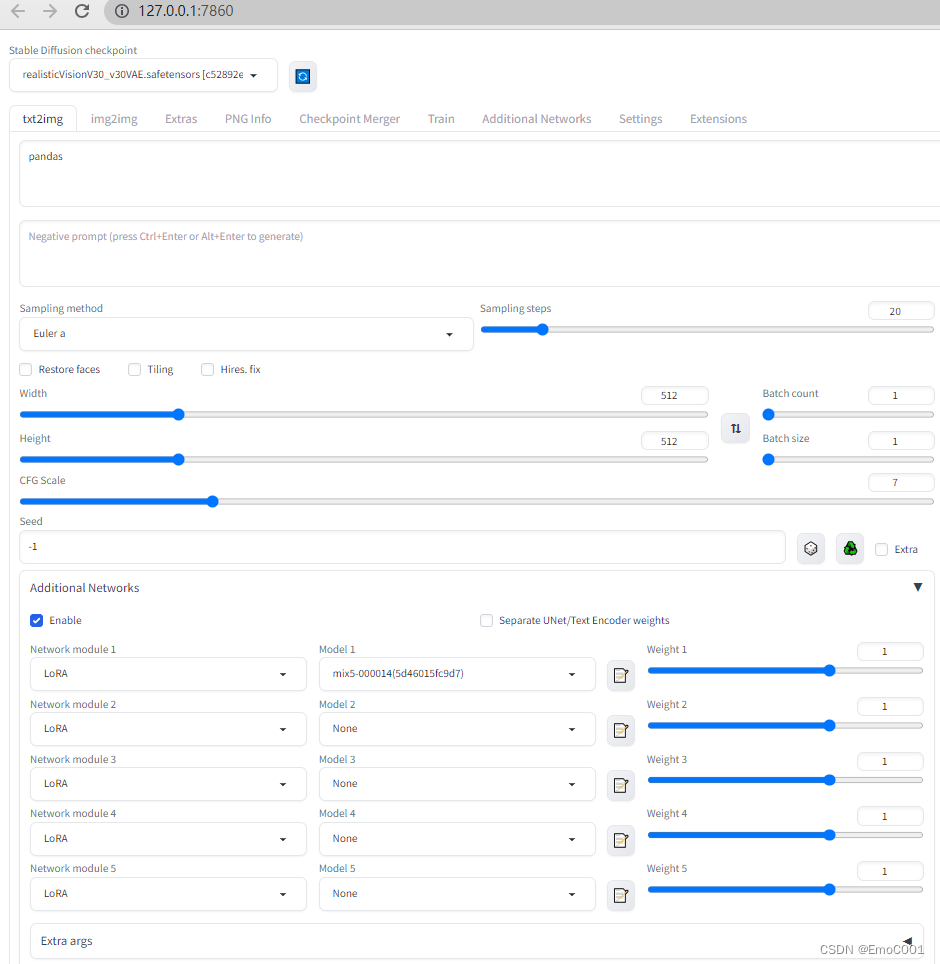Open the edit metadata icon next to Model 1
Image resolution: width=940 pixels, height=964 pixels.
click(620, 675)
